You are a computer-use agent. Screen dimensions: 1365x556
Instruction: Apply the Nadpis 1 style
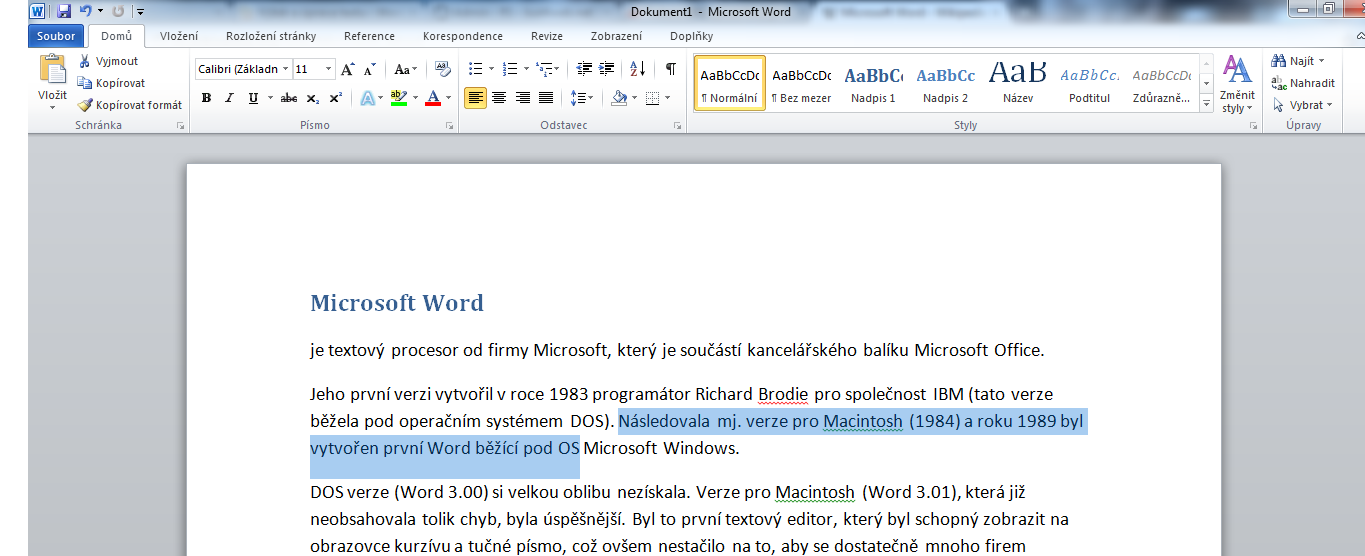click(874, 83)
